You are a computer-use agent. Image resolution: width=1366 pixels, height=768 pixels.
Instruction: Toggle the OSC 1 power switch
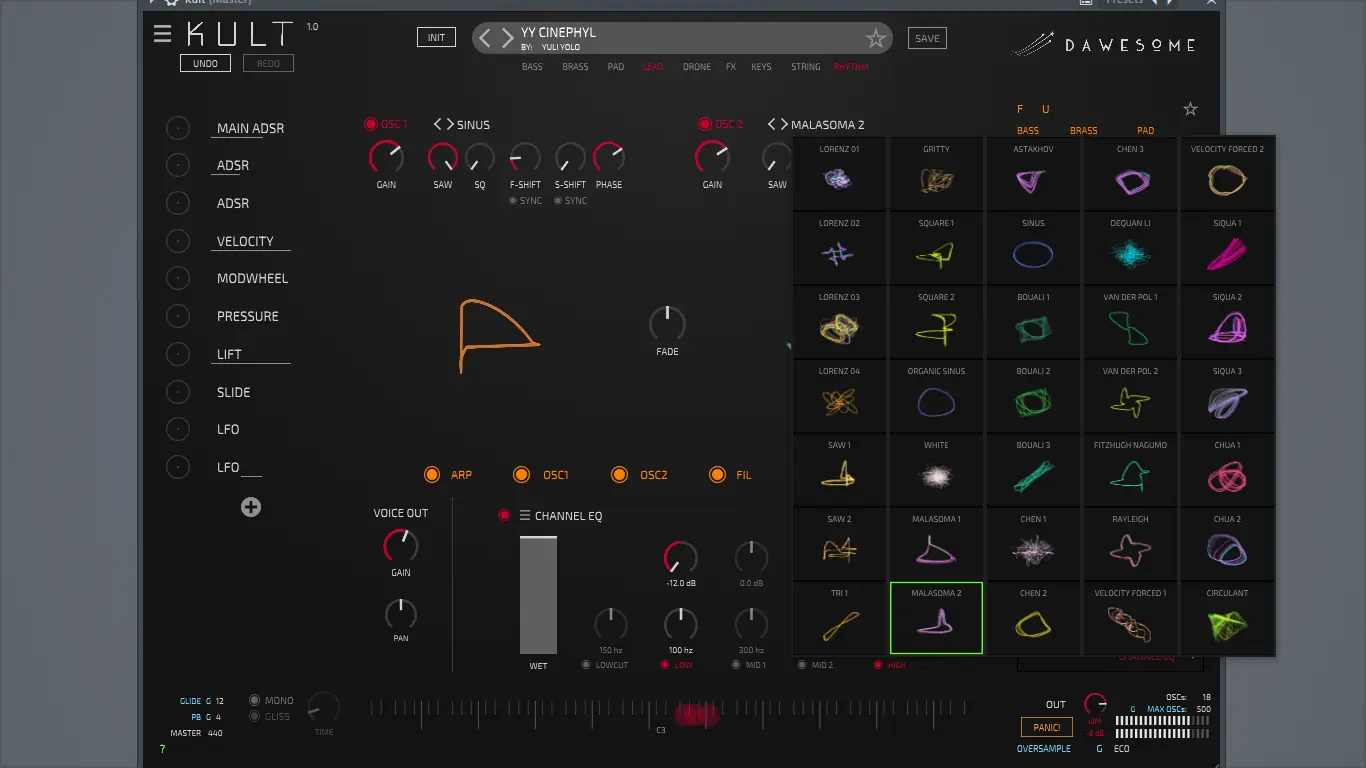[370, 124]
